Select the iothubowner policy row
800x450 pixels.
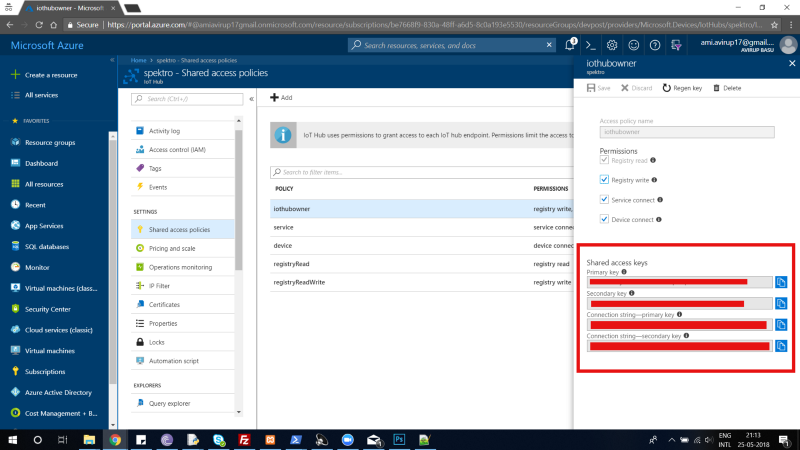coord(422,209)
